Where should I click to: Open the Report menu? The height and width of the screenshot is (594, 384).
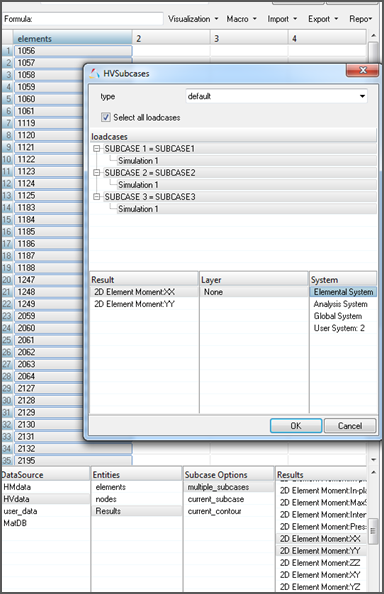(x=361, y=19)
